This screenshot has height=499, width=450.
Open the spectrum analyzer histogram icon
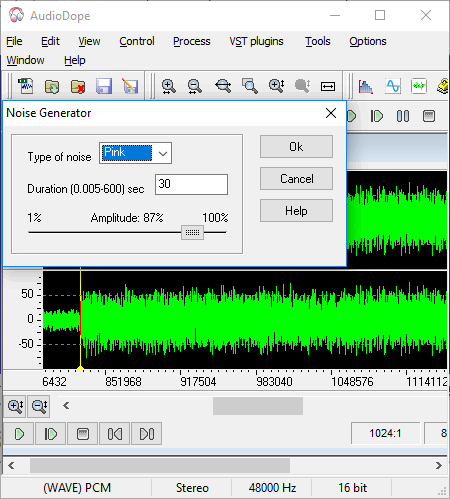pyautogui.click(x=365, y=86)
